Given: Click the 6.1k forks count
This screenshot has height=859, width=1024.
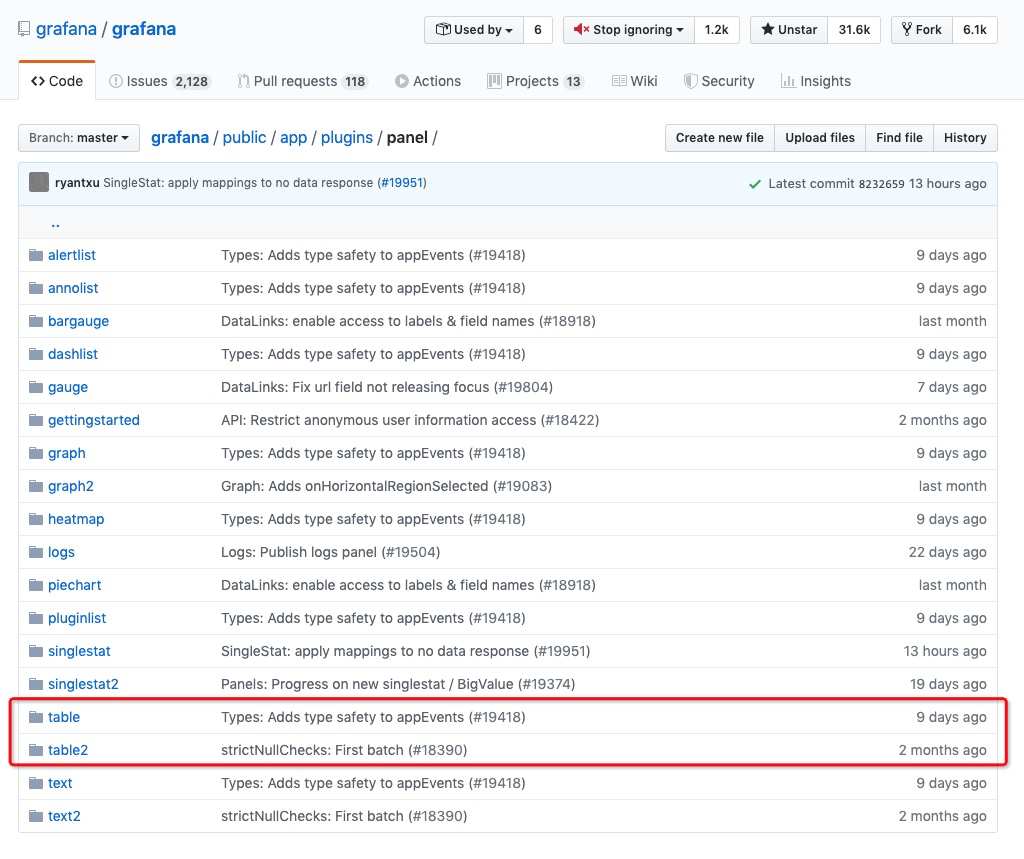Looking at the screenshot, I should point(974,30).
